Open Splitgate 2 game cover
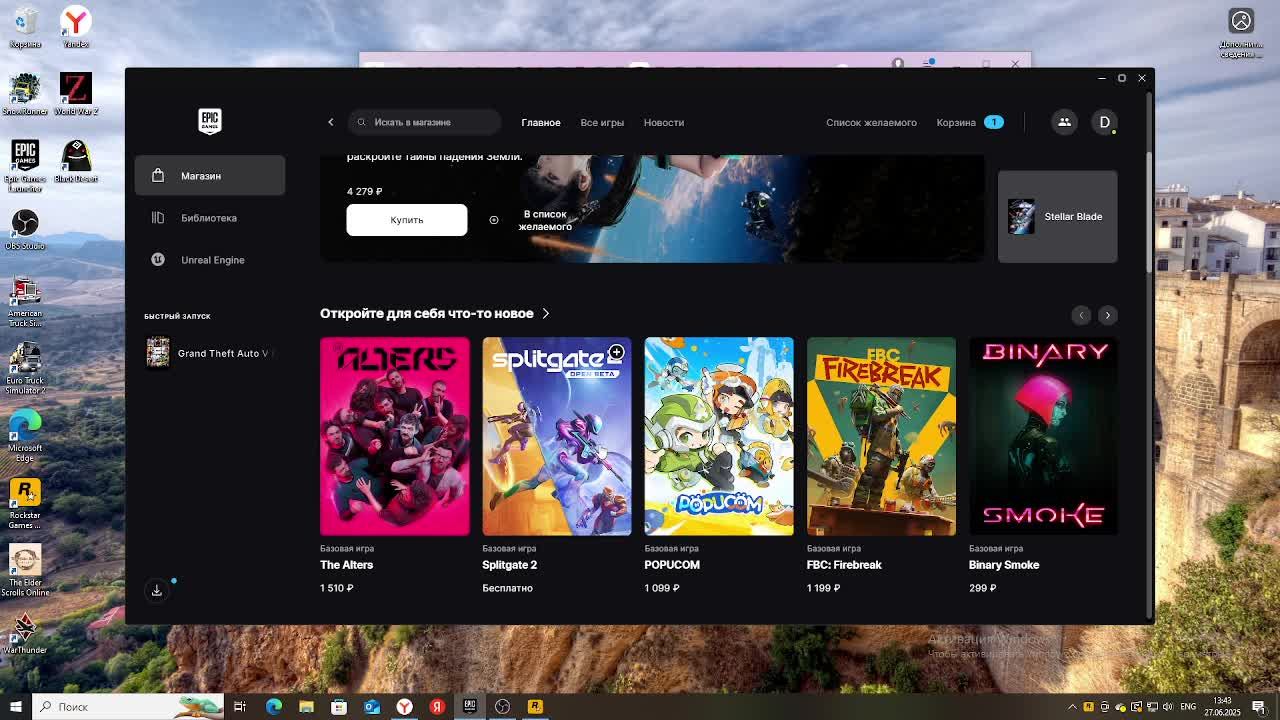The width and height of the screenshot is (1280, 720). click(x=557, y=436)
